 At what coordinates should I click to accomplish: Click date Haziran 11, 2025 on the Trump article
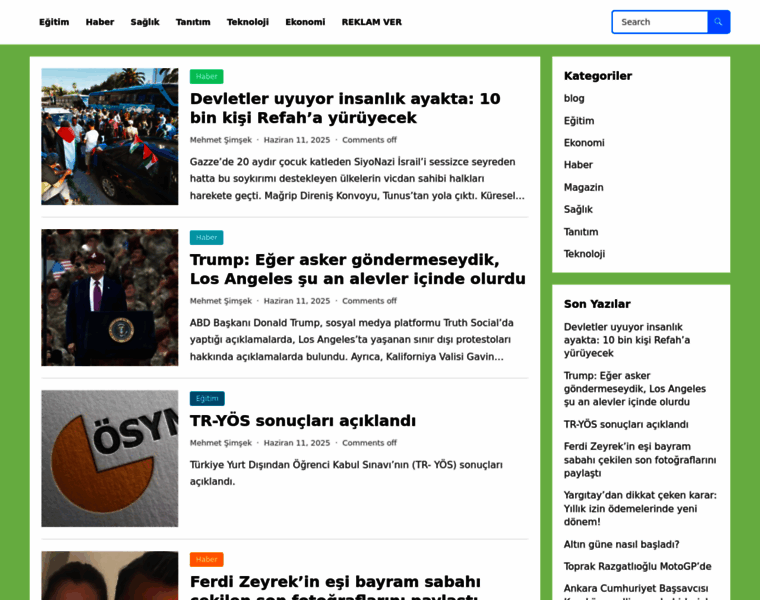pos(297,301)
